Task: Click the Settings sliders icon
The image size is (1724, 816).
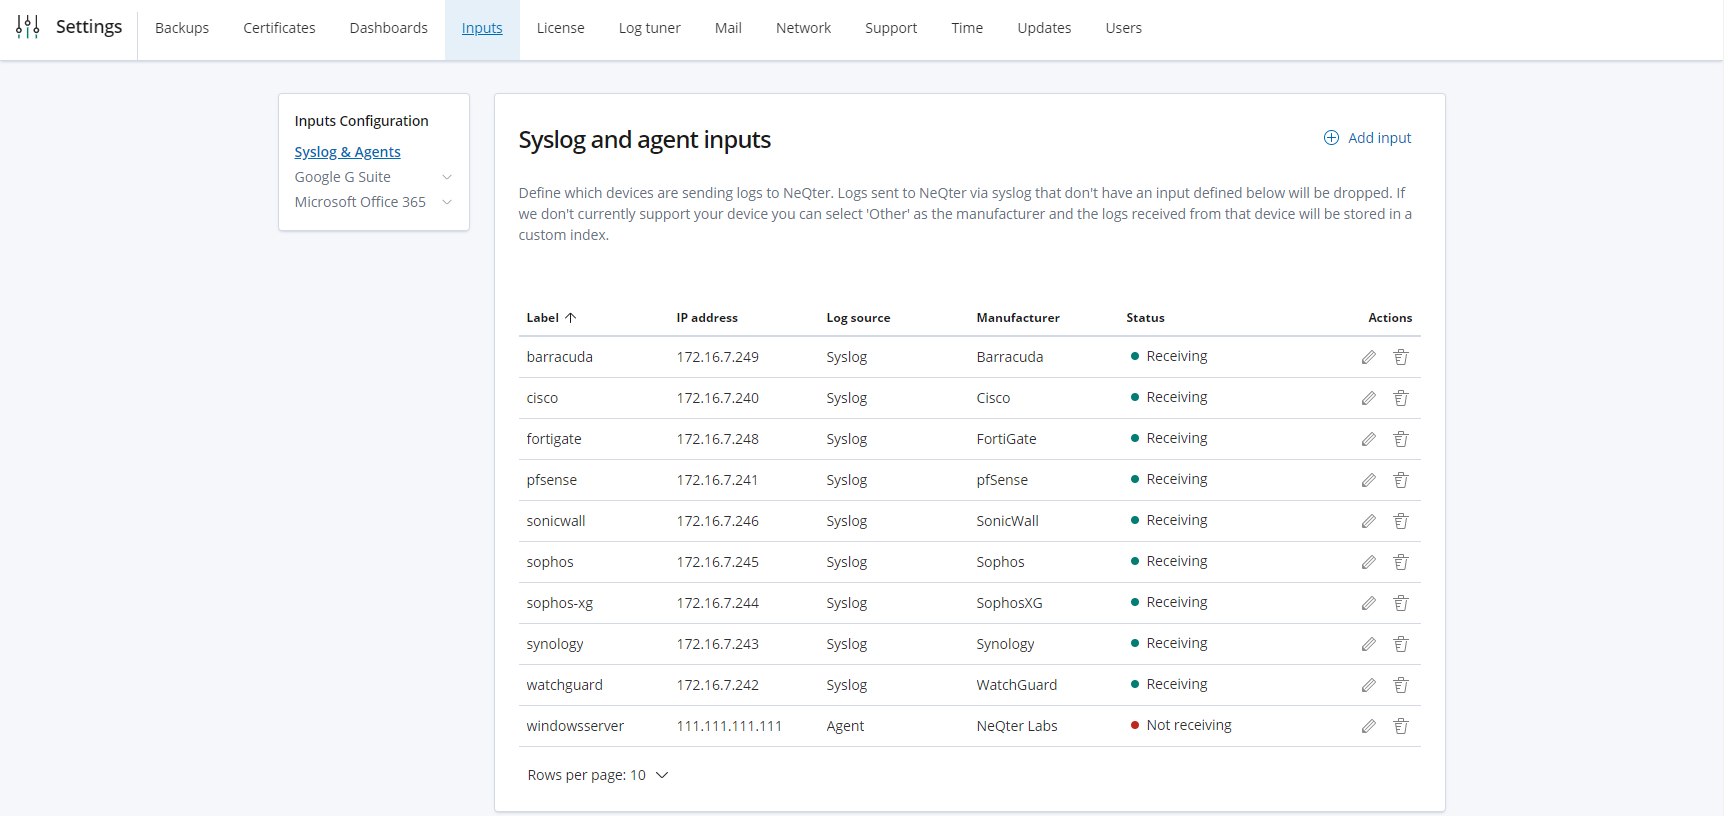Action: pos(28,27)
